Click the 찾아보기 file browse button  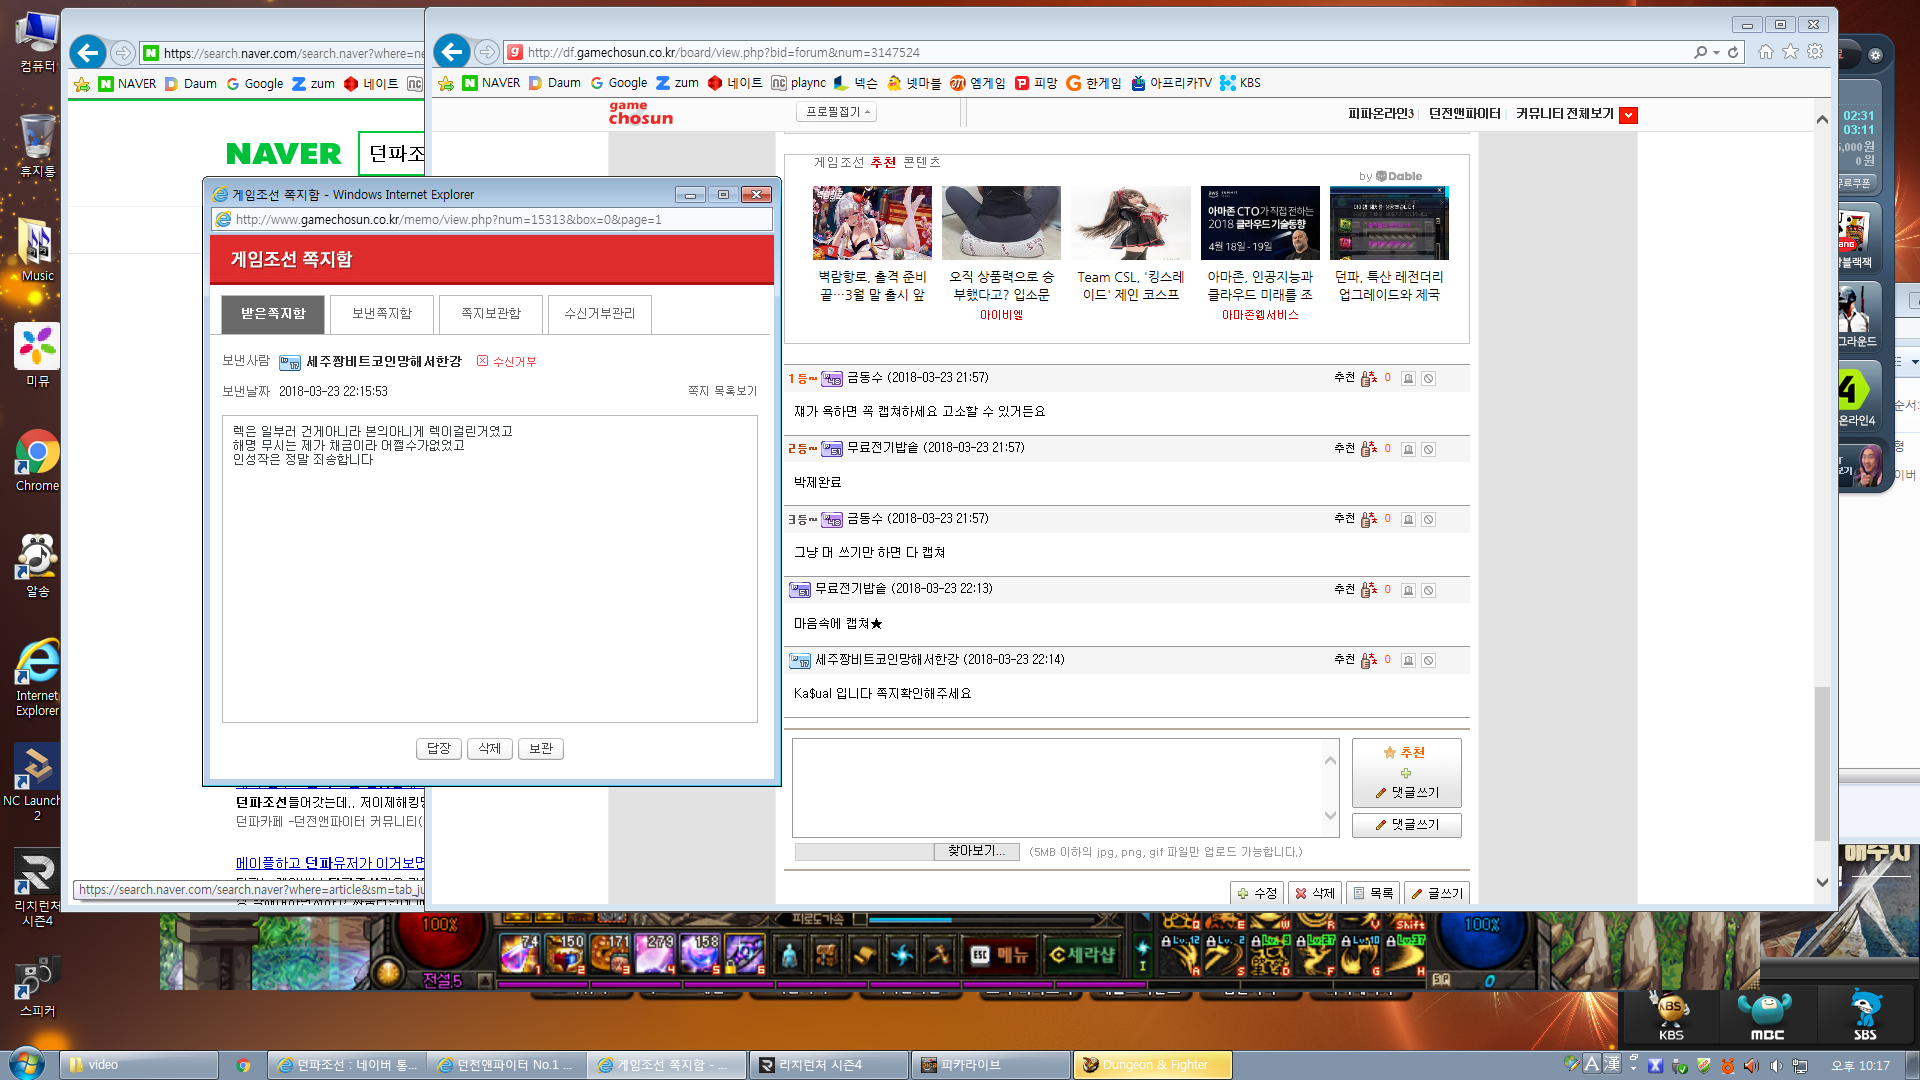[976, 851]
